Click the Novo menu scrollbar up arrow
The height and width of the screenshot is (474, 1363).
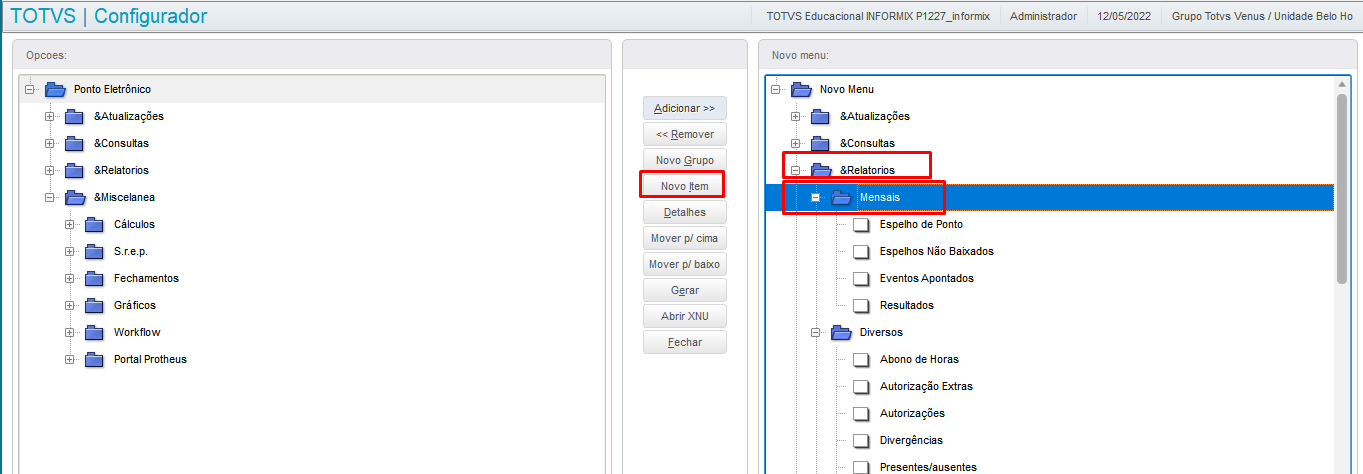[1343, 84]
